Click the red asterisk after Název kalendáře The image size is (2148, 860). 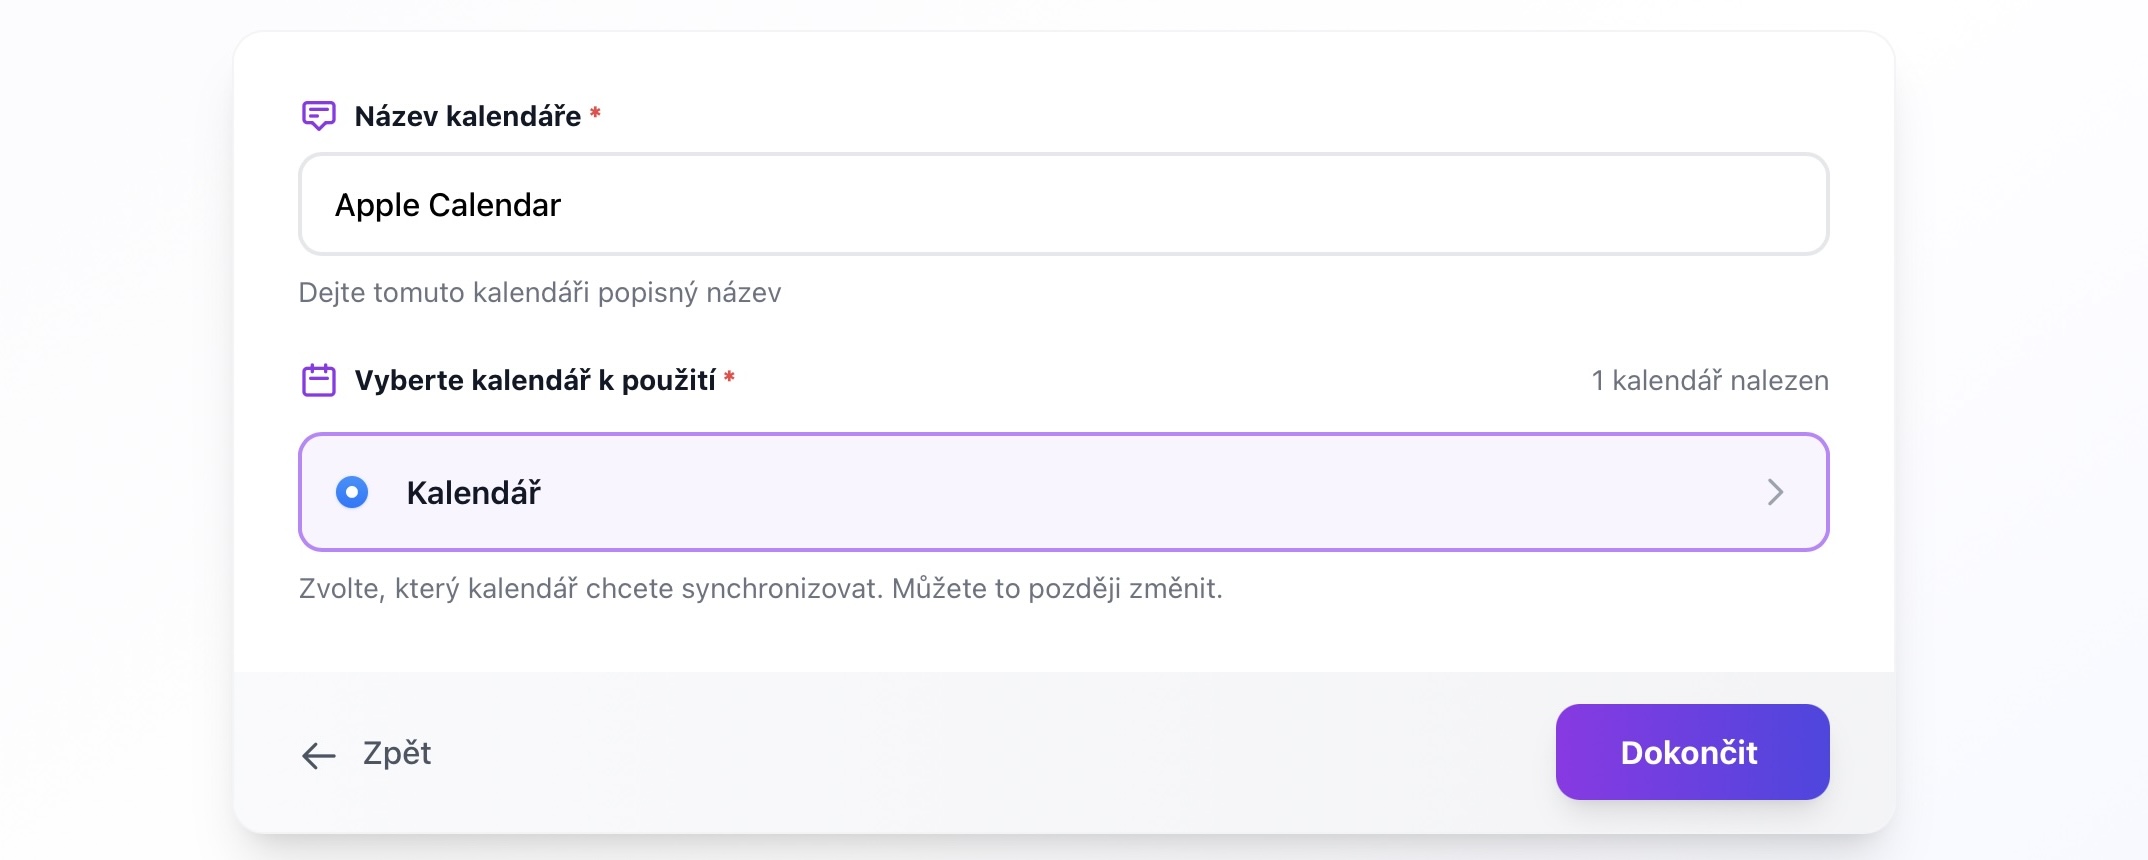pyautogui.click(x=595, y=113)
